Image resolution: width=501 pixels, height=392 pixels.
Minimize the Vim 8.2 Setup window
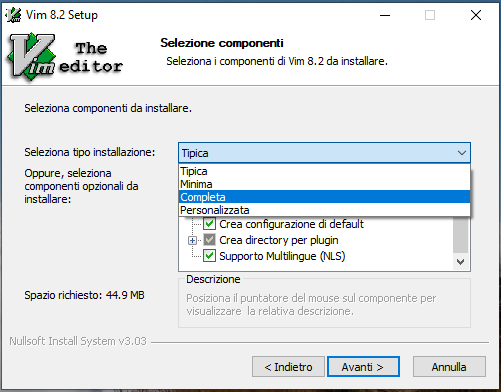pyautogui.click(x=385, y=15)
